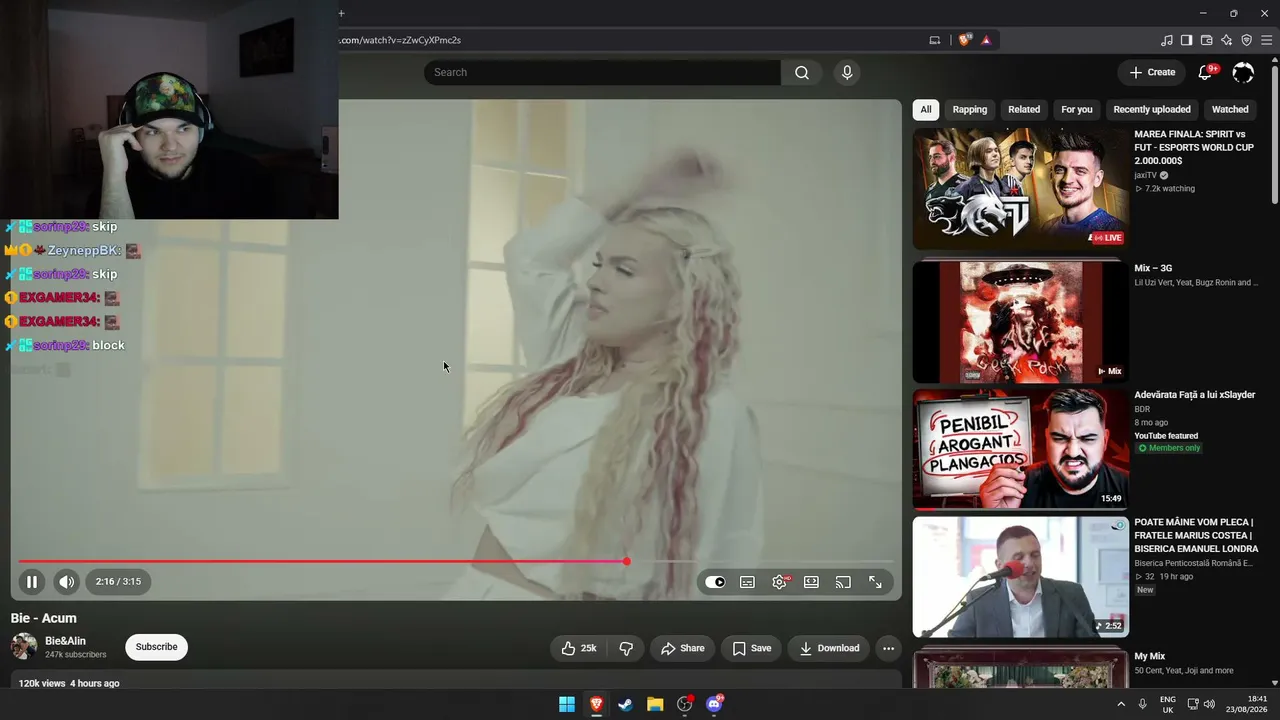
Task: Open OBS Studio from the taskbar
Action: (x=685, y=704)
